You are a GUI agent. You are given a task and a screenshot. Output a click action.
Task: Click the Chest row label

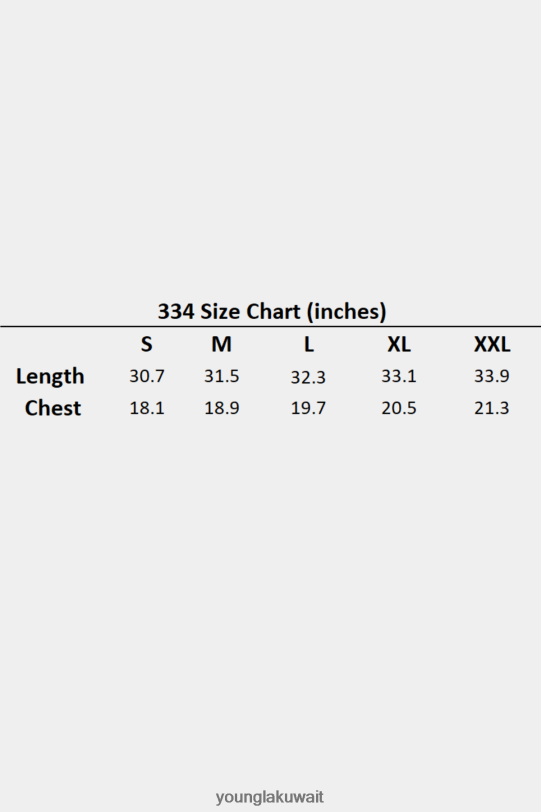click(53, 408)
